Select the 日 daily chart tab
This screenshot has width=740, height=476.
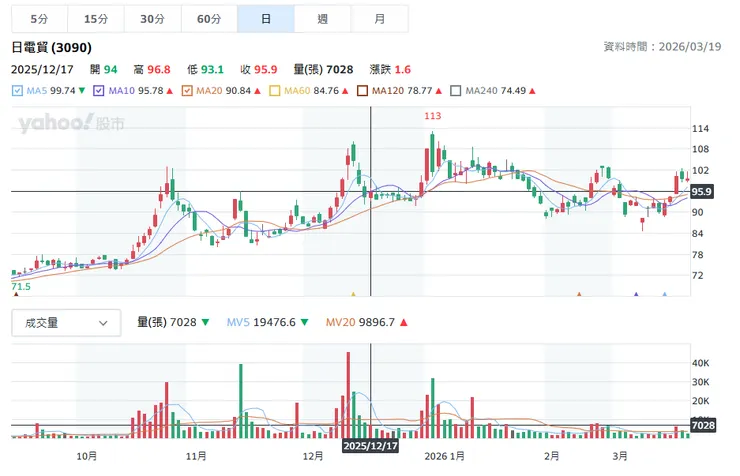point(266,19)
